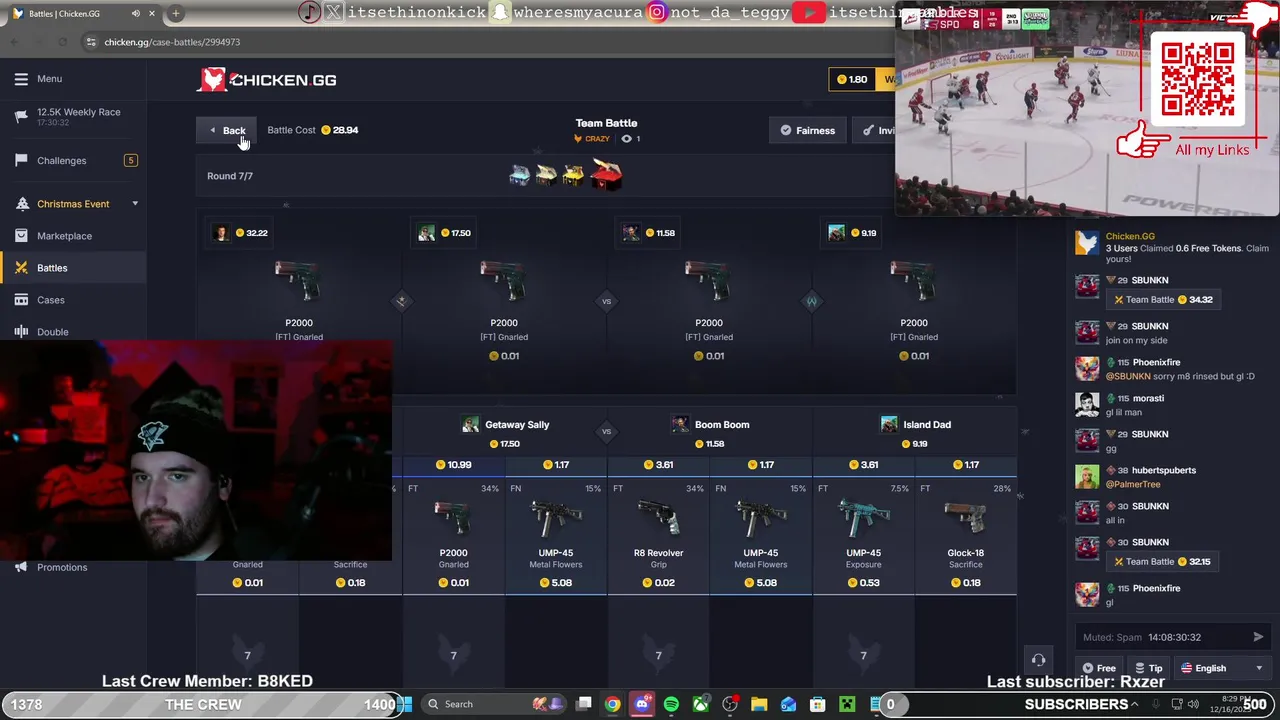Click the spectator eye icon under Team Battle
1280x720 pixels.
626,139
